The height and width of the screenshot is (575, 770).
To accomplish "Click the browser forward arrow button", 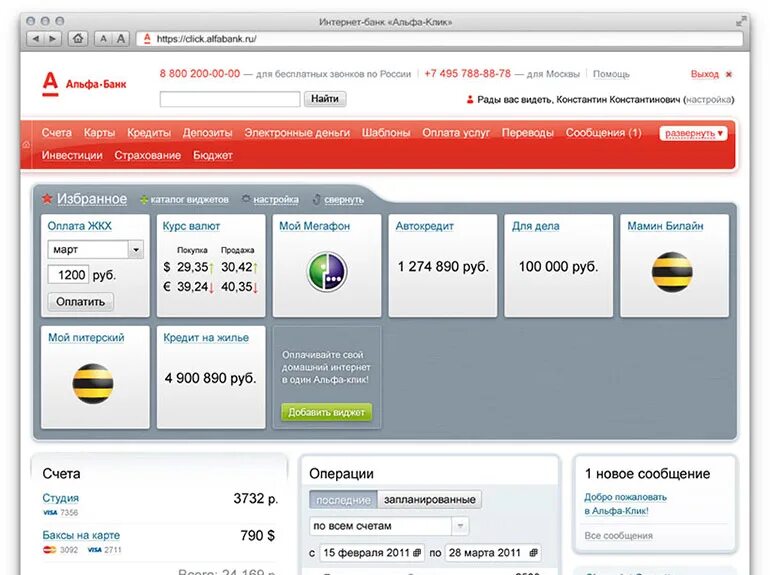I will (x=53, y=38).
